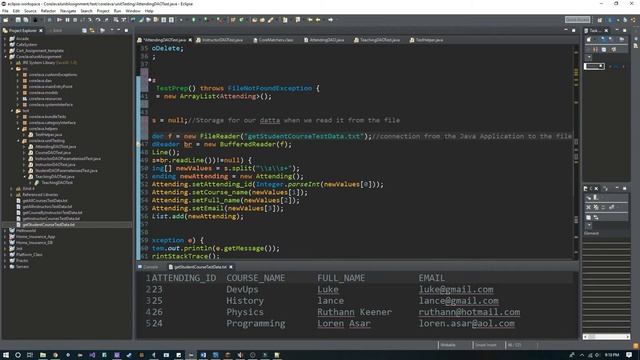Switch to CoreMatchers.class editor tab
This screenshot has width=640, height=360.
coord(273,40)
